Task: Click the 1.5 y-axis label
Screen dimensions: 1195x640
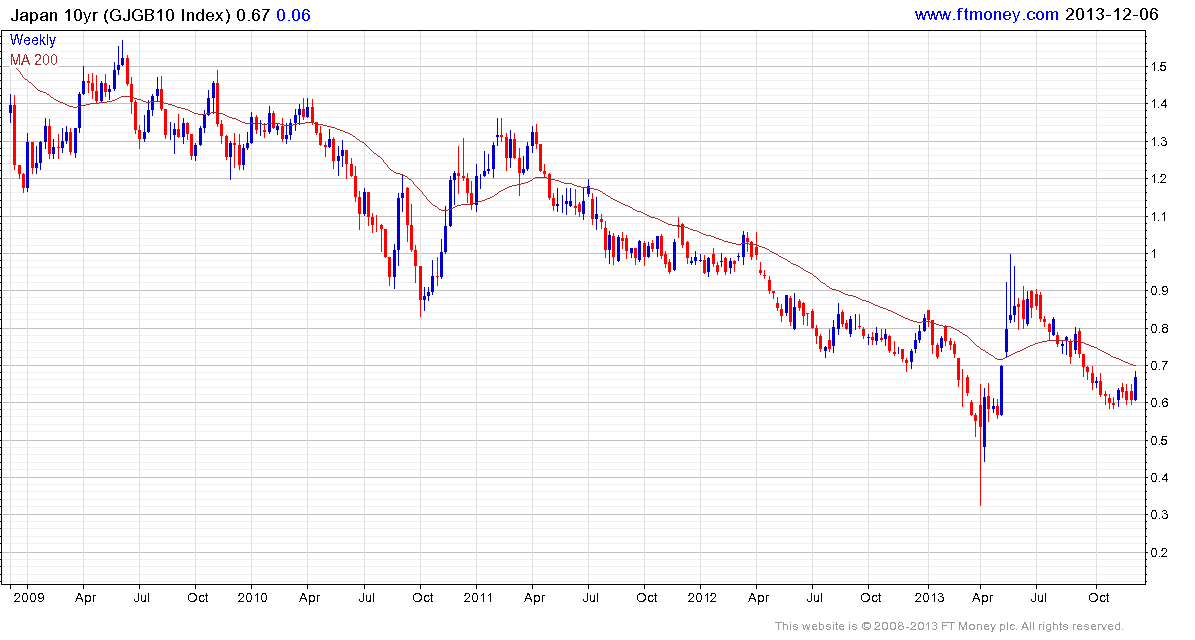Action: 1158,67
